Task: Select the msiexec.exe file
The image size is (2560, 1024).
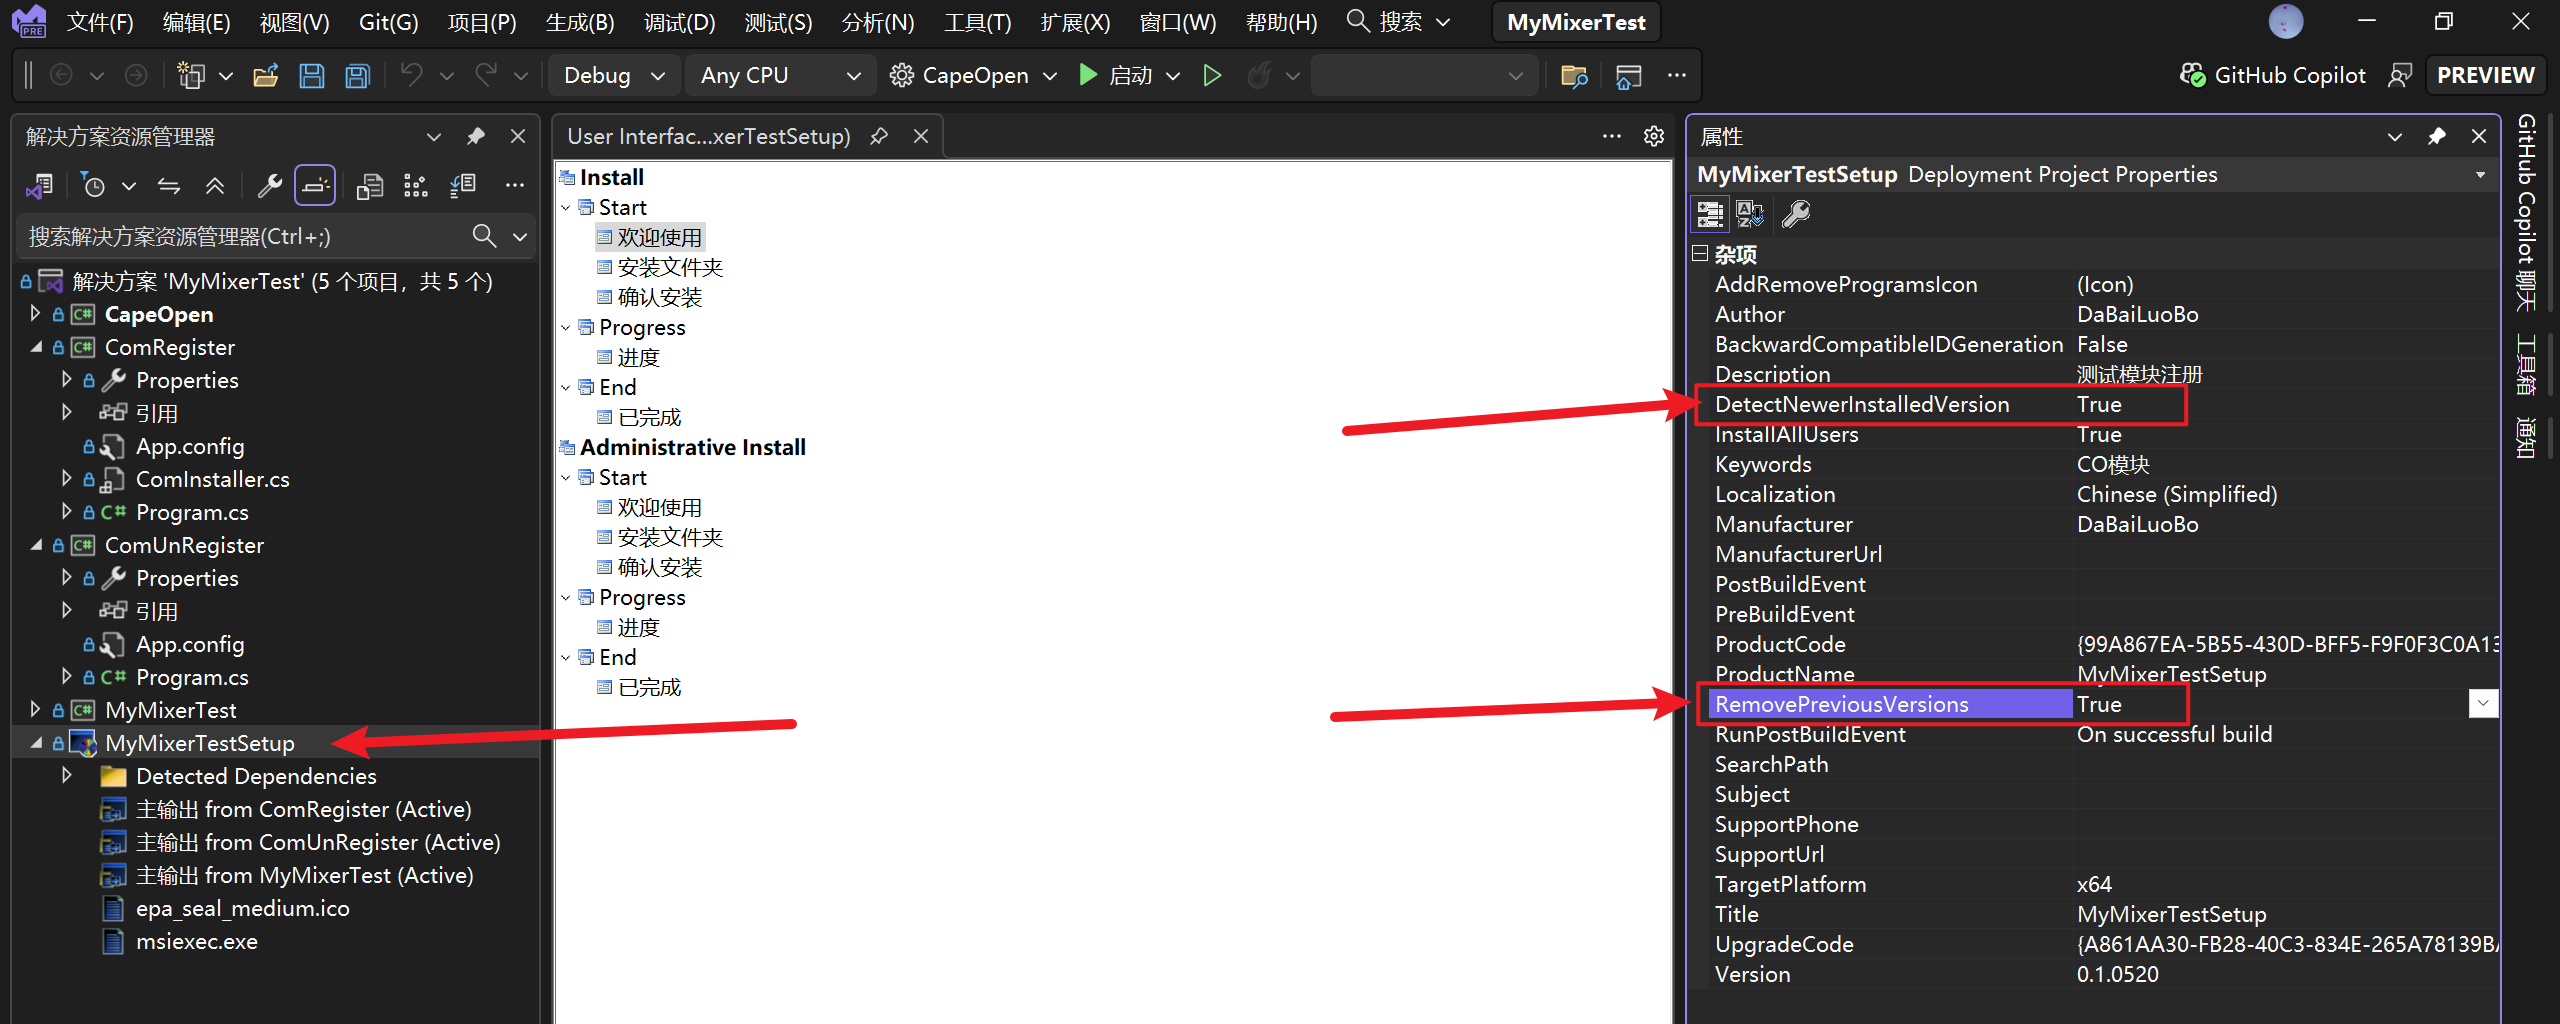Action: point(196,941)
